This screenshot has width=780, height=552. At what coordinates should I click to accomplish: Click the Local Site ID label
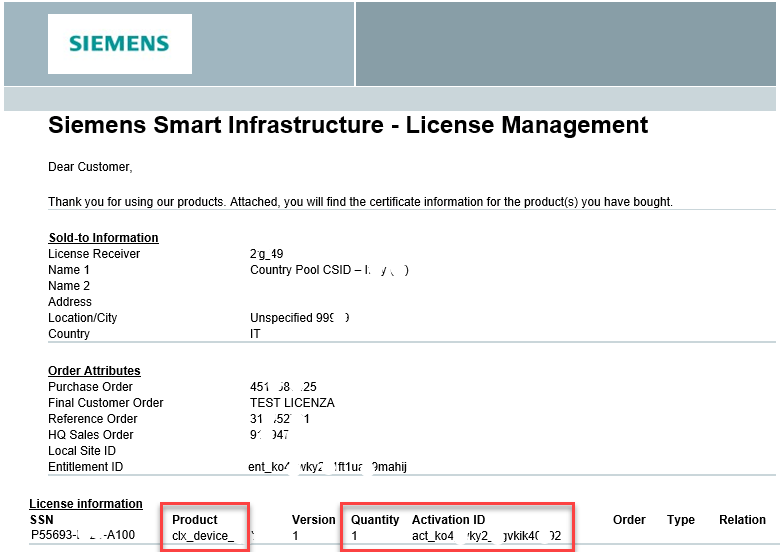82,451
